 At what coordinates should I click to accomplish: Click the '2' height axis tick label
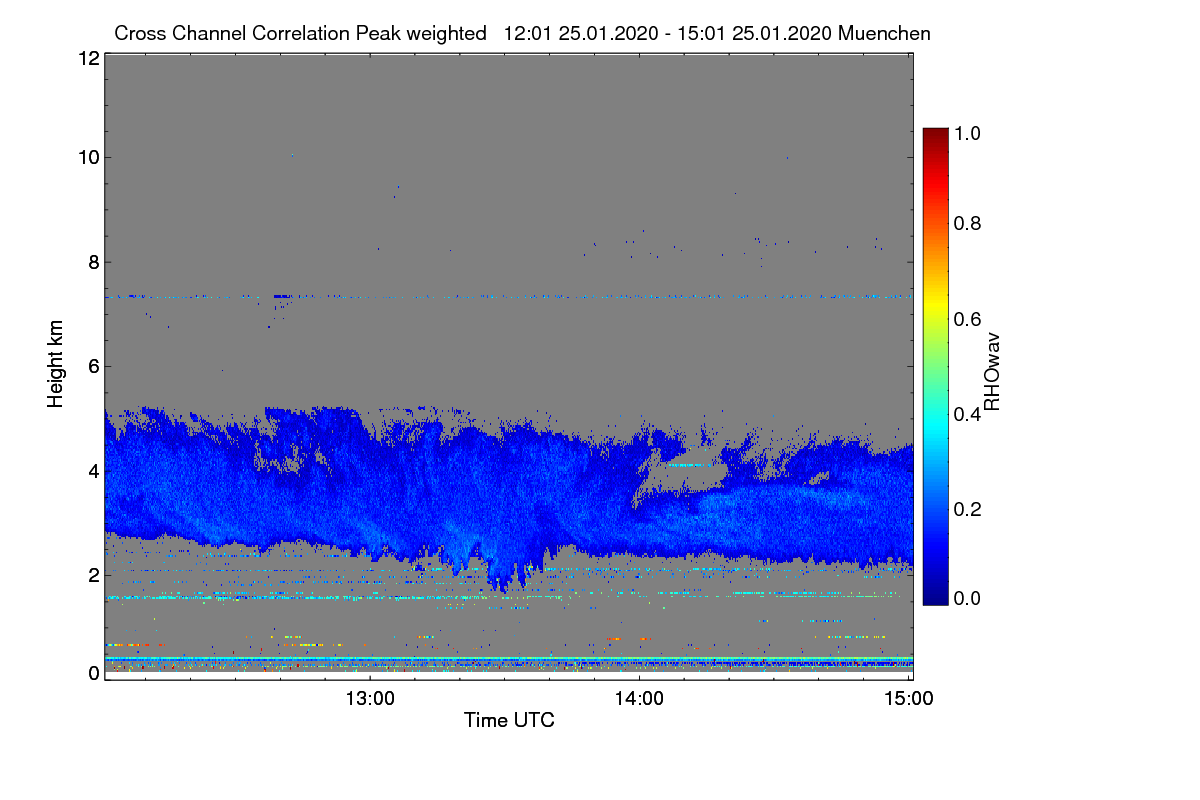click(x=92, y=574)
